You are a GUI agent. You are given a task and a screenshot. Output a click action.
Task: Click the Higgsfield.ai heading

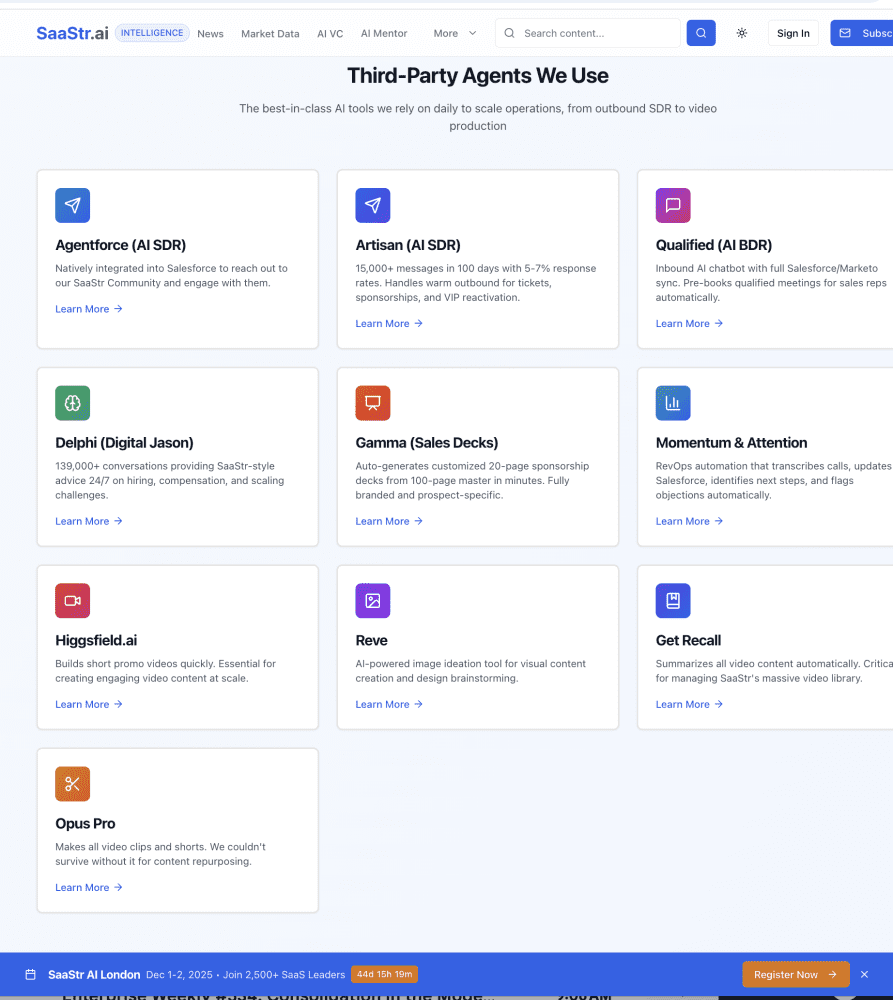pyautogui.click(x=96, y=640)
